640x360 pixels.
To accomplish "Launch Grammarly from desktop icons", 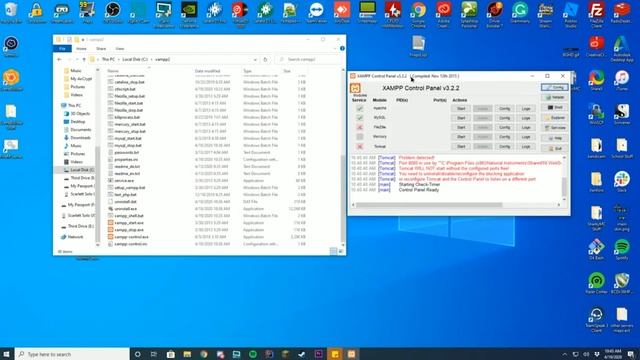I will pos(520,12).
